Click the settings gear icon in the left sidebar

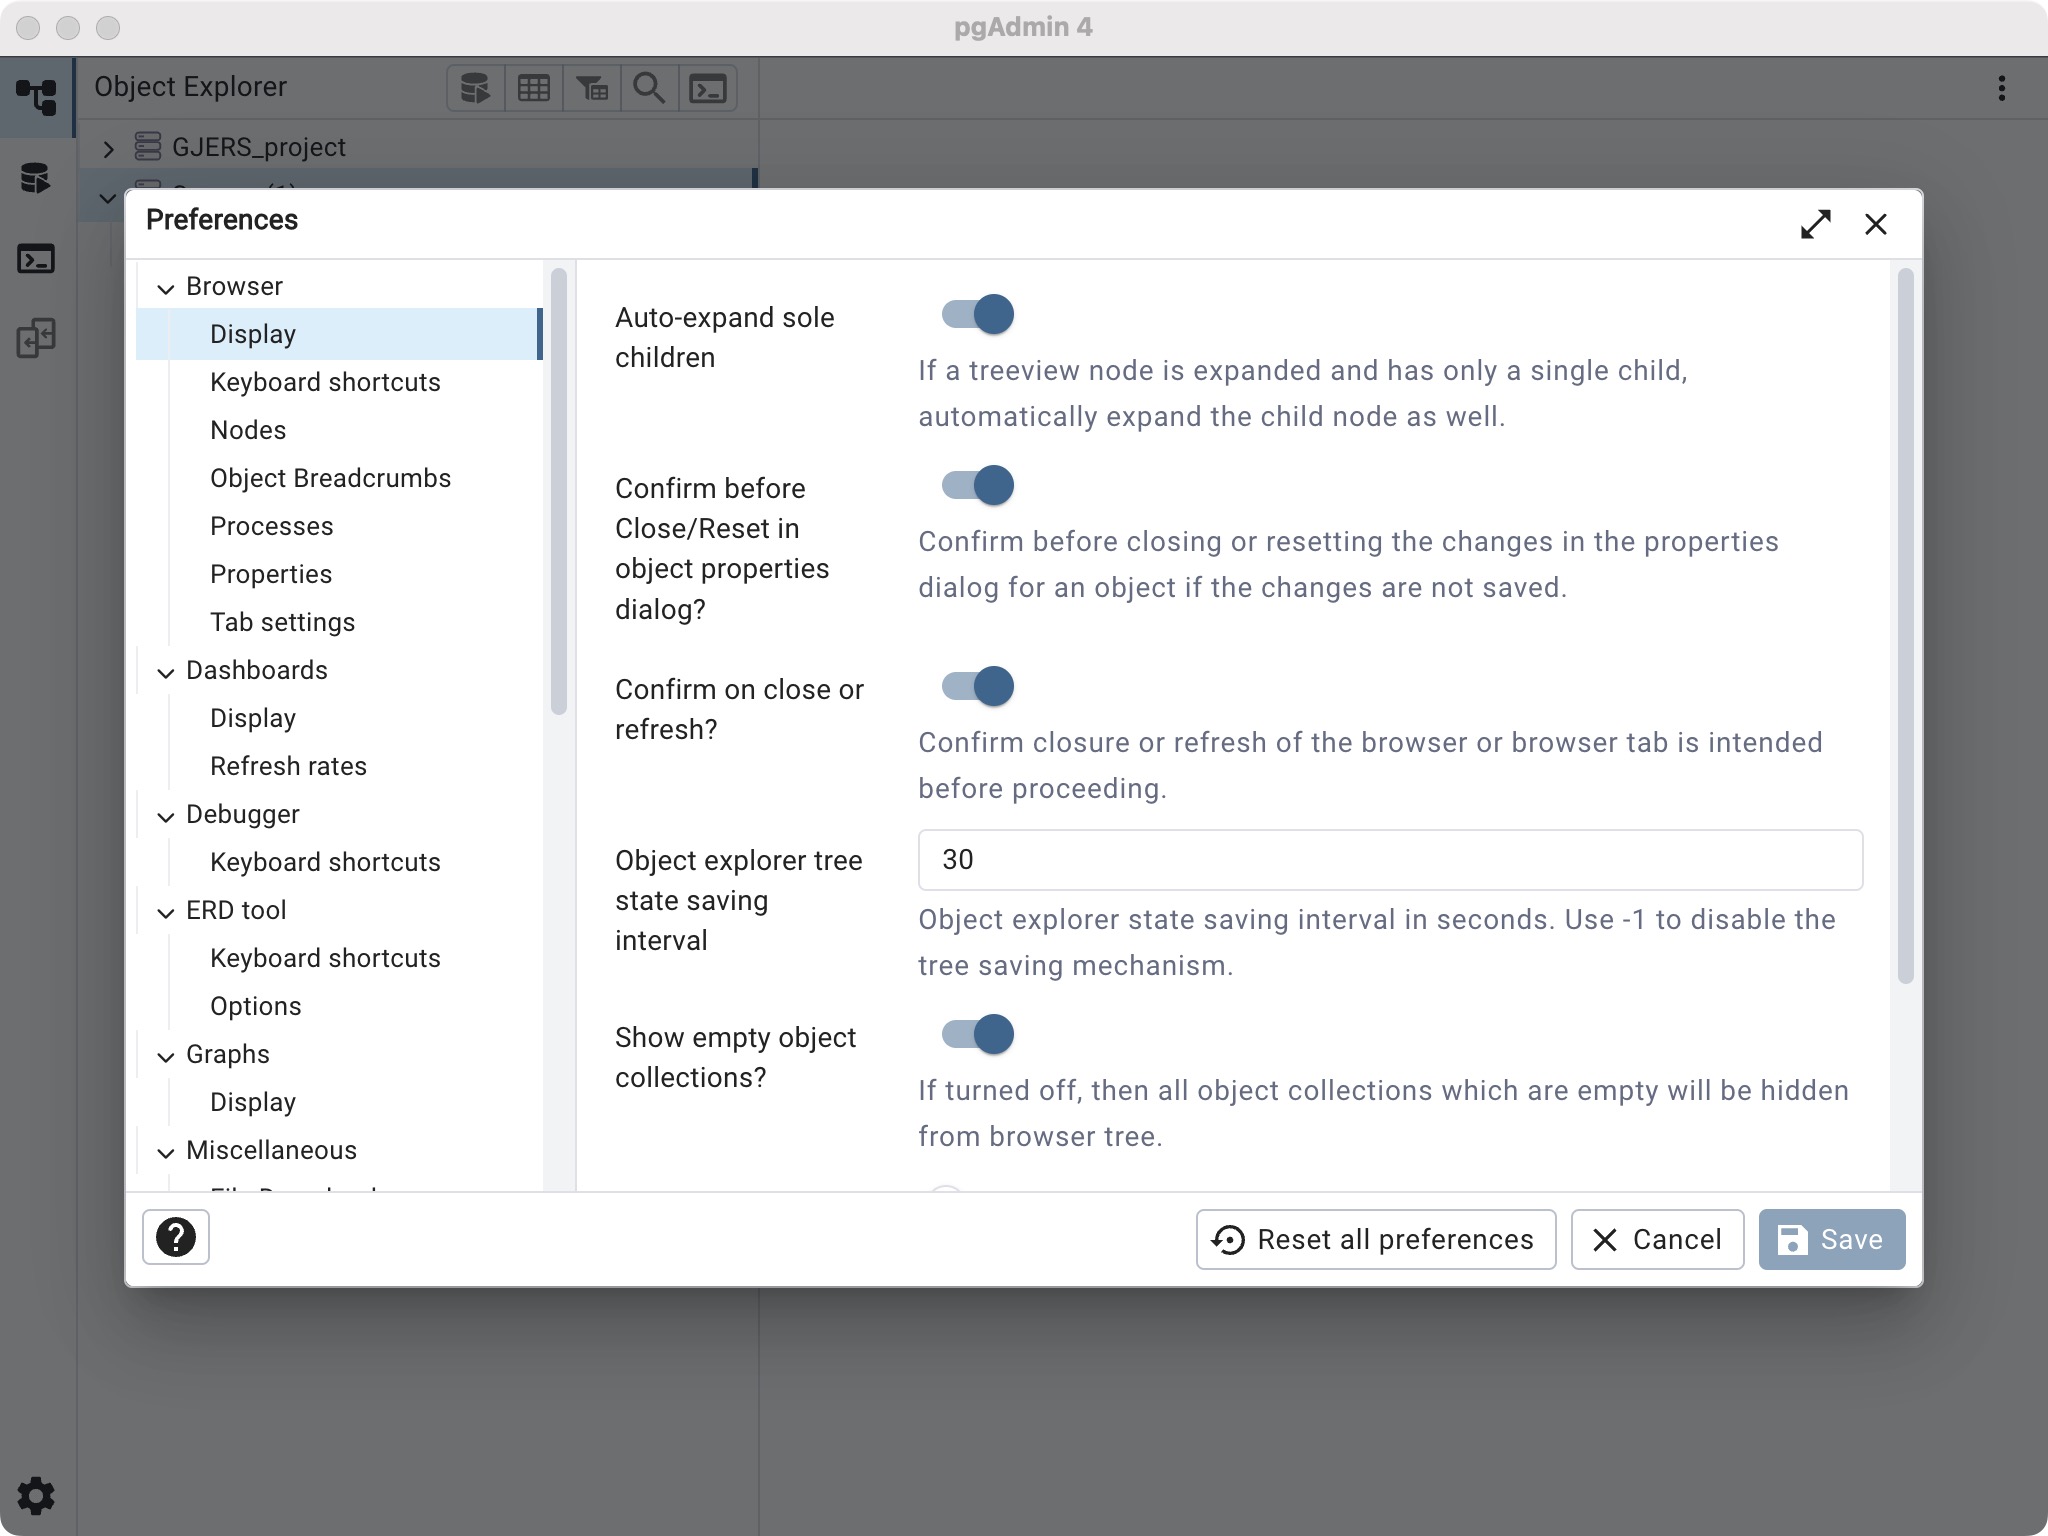37,1496
